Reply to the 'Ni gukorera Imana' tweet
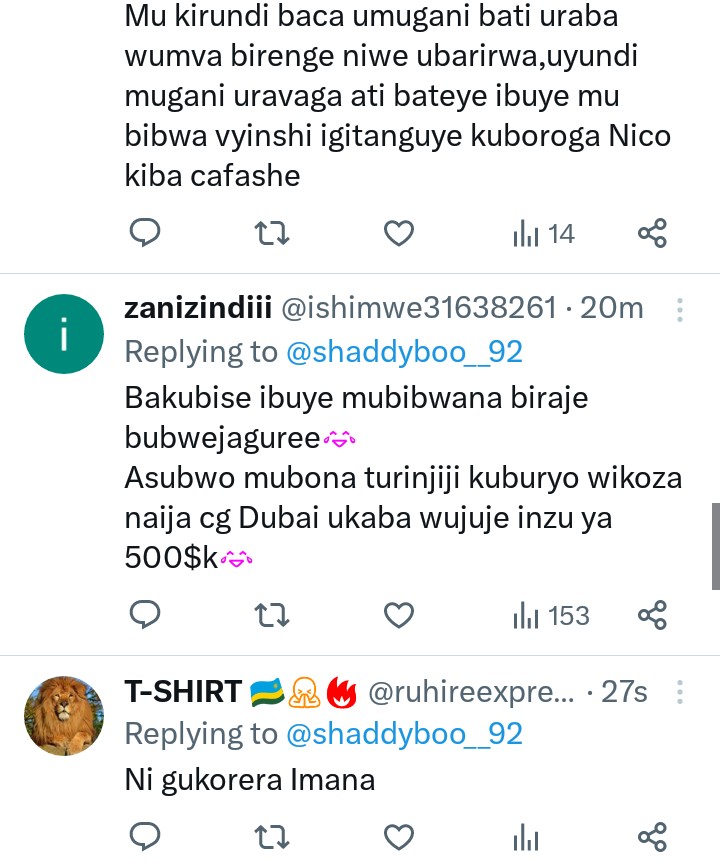Screen dimensions: 720x863 pyautogui.click(x=146, y=837)
